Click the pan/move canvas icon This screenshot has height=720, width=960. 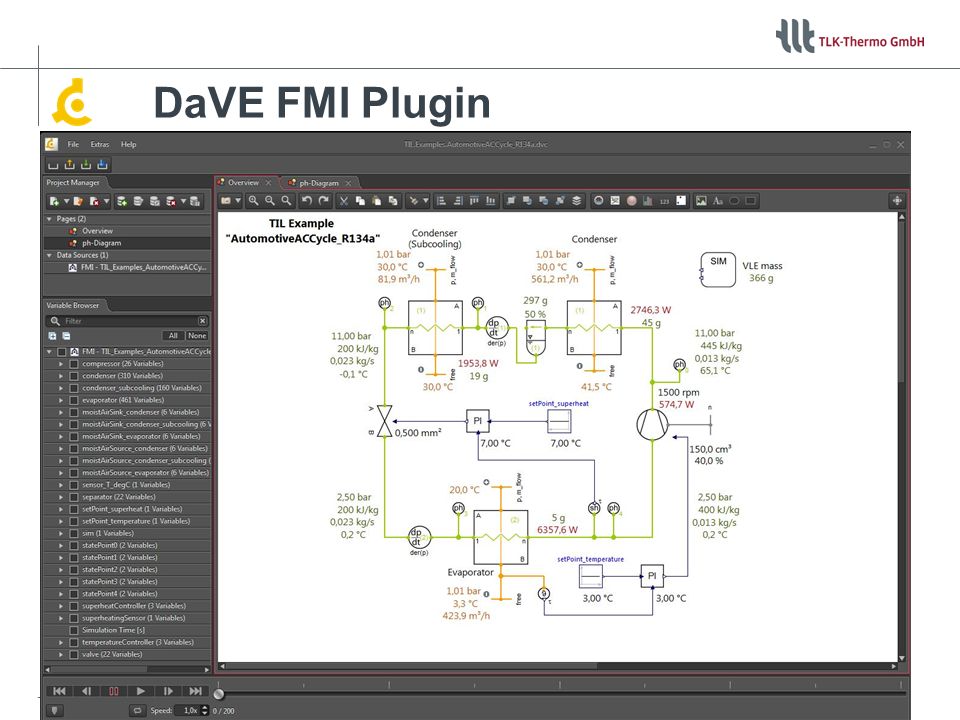pos(897,201)
